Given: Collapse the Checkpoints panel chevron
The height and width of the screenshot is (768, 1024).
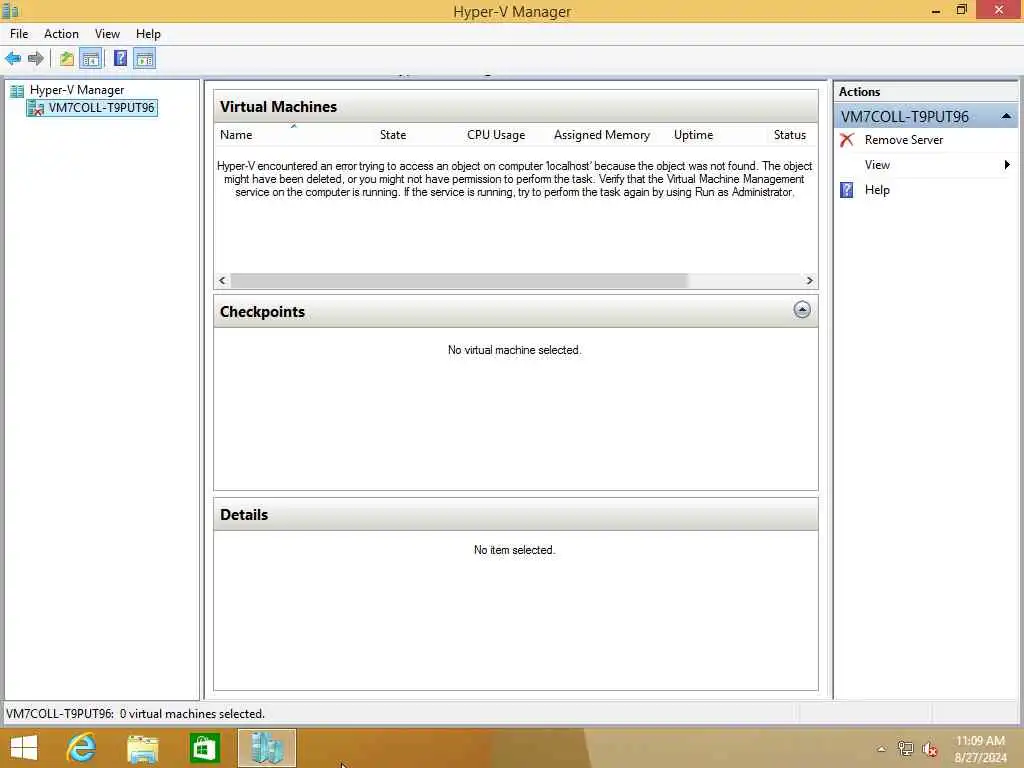Looking at the screenshot, I should pyautogui.click(x=802, y=310).
